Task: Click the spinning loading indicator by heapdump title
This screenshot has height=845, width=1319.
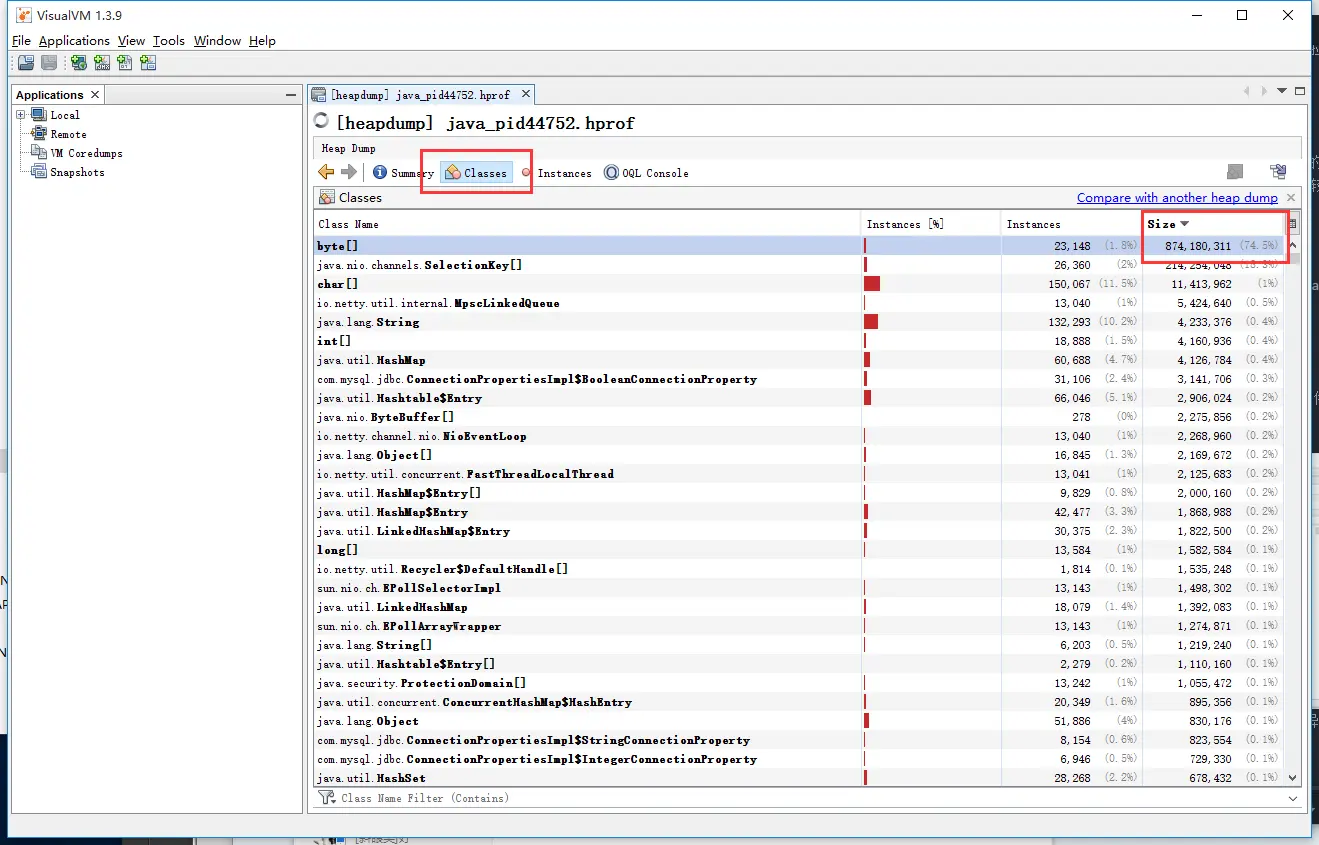Action: coord(321,121)
